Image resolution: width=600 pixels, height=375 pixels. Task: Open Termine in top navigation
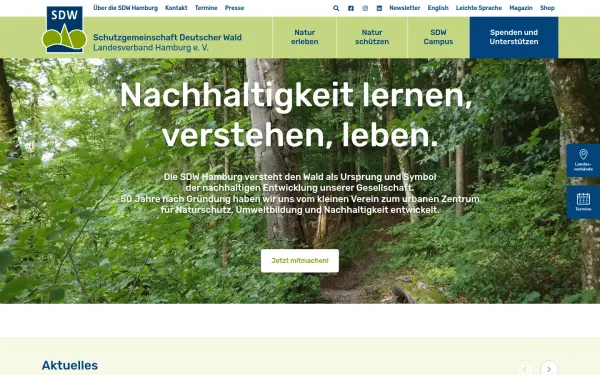pos(206,8)
